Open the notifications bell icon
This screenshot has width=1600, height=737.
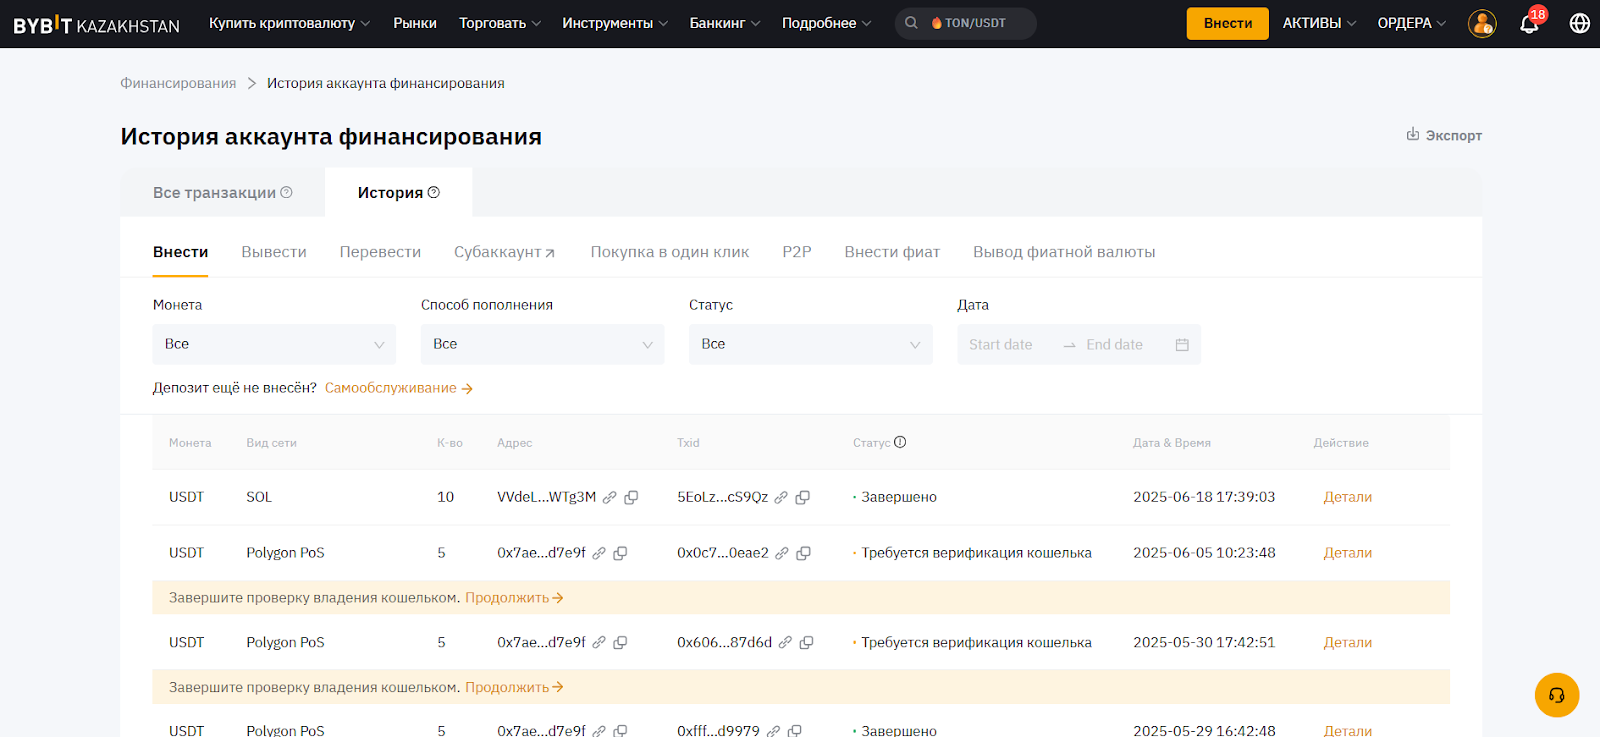pyautogui.click(x=1529, y=24)
